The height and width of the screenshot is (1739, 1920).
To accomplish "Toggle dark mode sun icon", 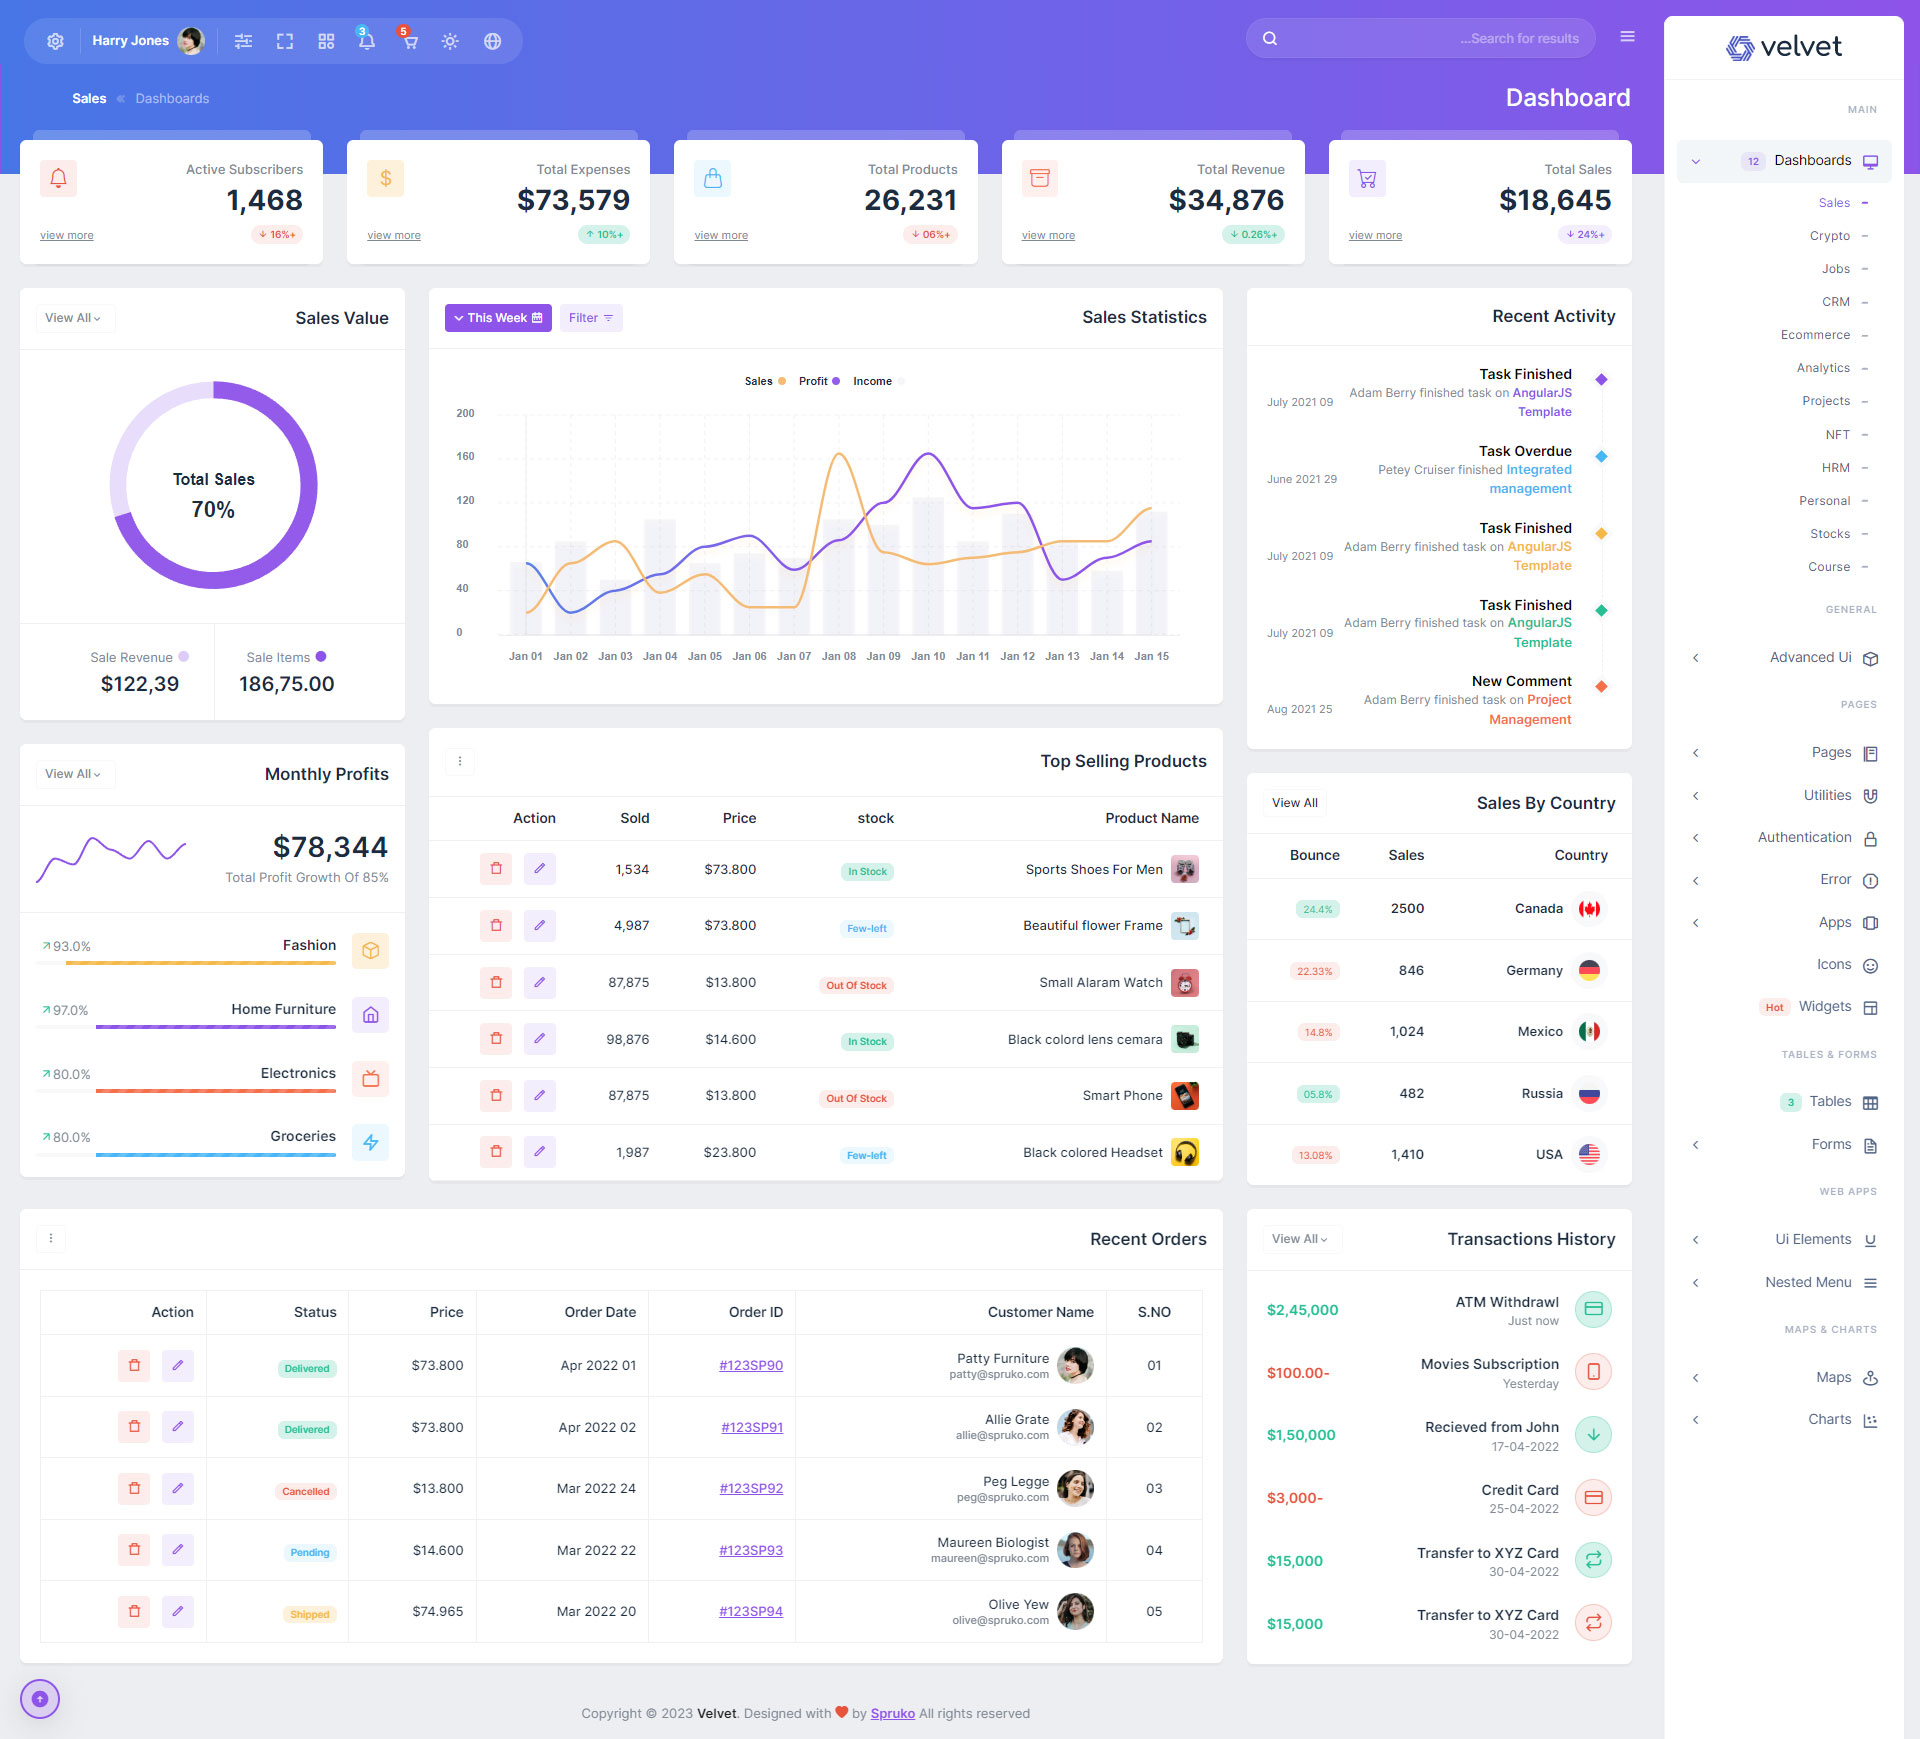I will coord(450,41).
